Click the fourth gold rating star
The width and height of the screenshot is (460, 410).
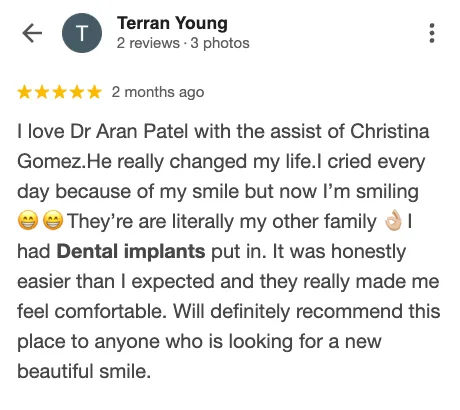tap(77, 92)
